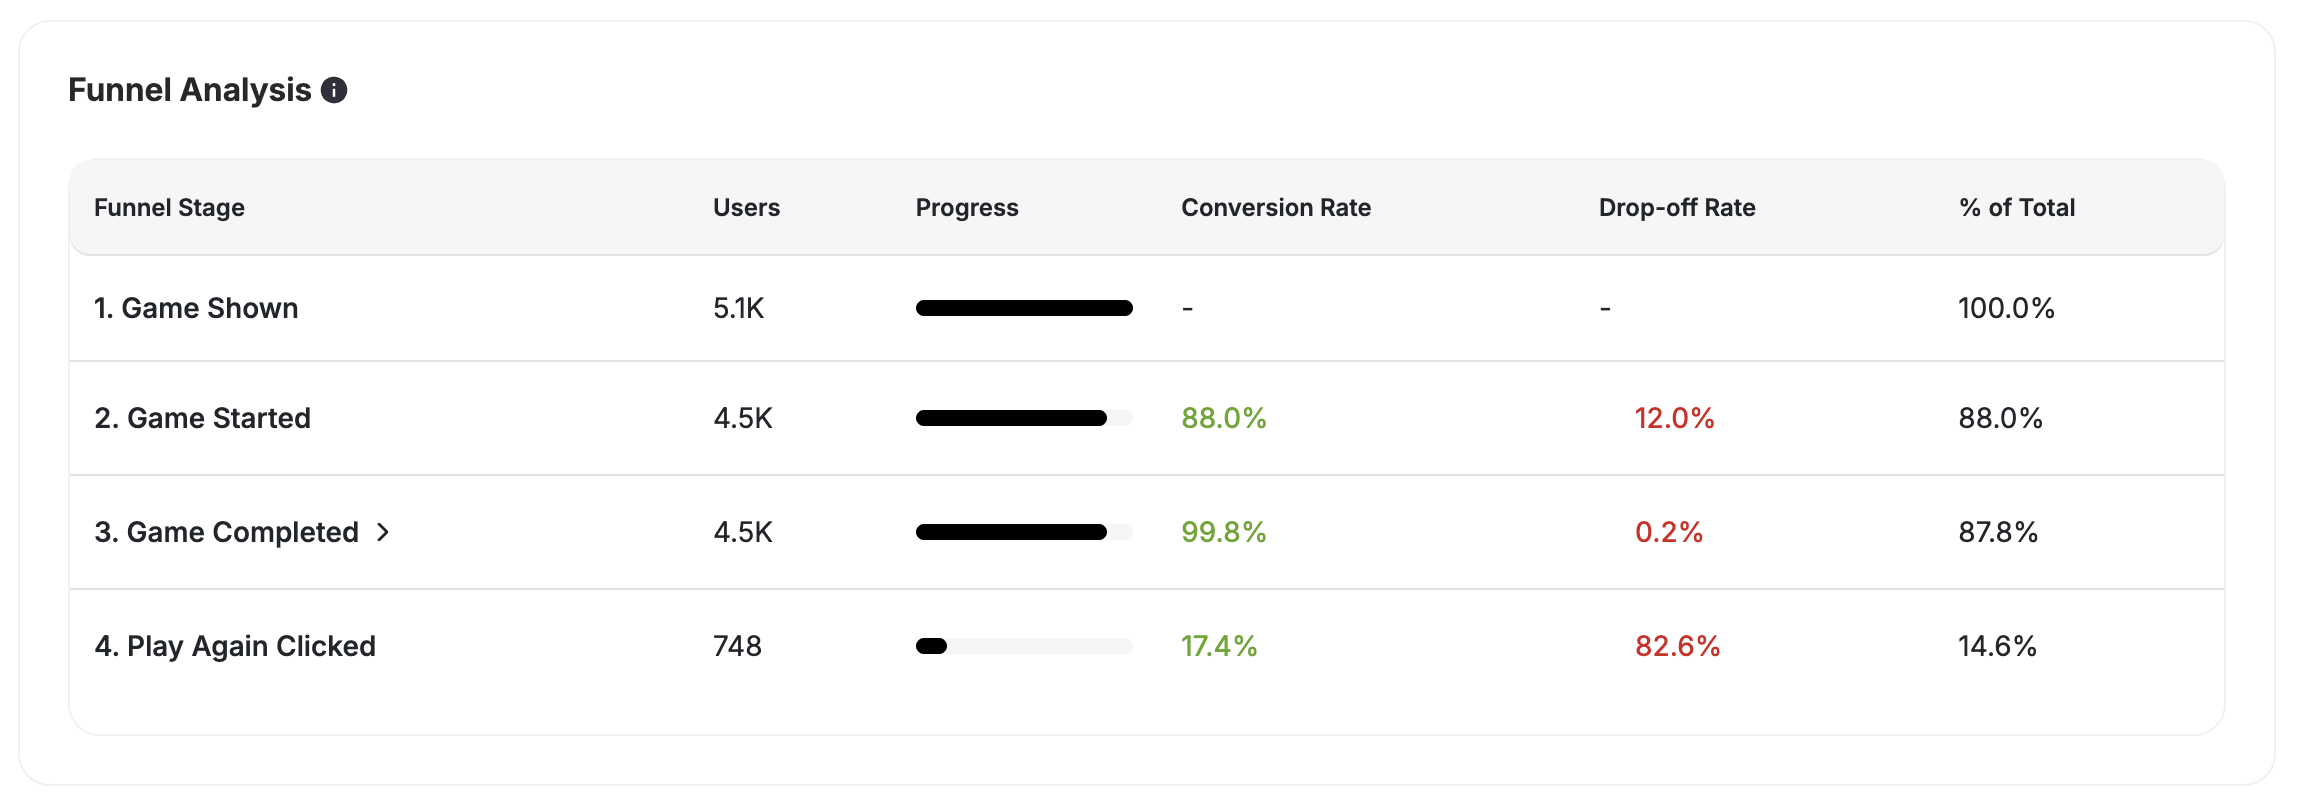Click the progress bar for Play Again Clicked
This screenshot has height=800, width=2302.
click(1022, 646)
